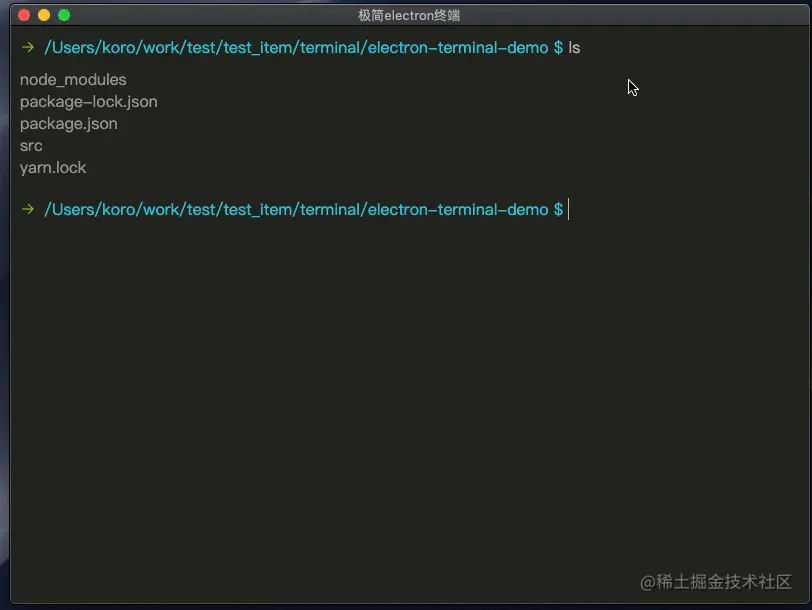Select the yarn.lock entry
812x610 pixels.
pyautogui.click(x=53, y=168)
